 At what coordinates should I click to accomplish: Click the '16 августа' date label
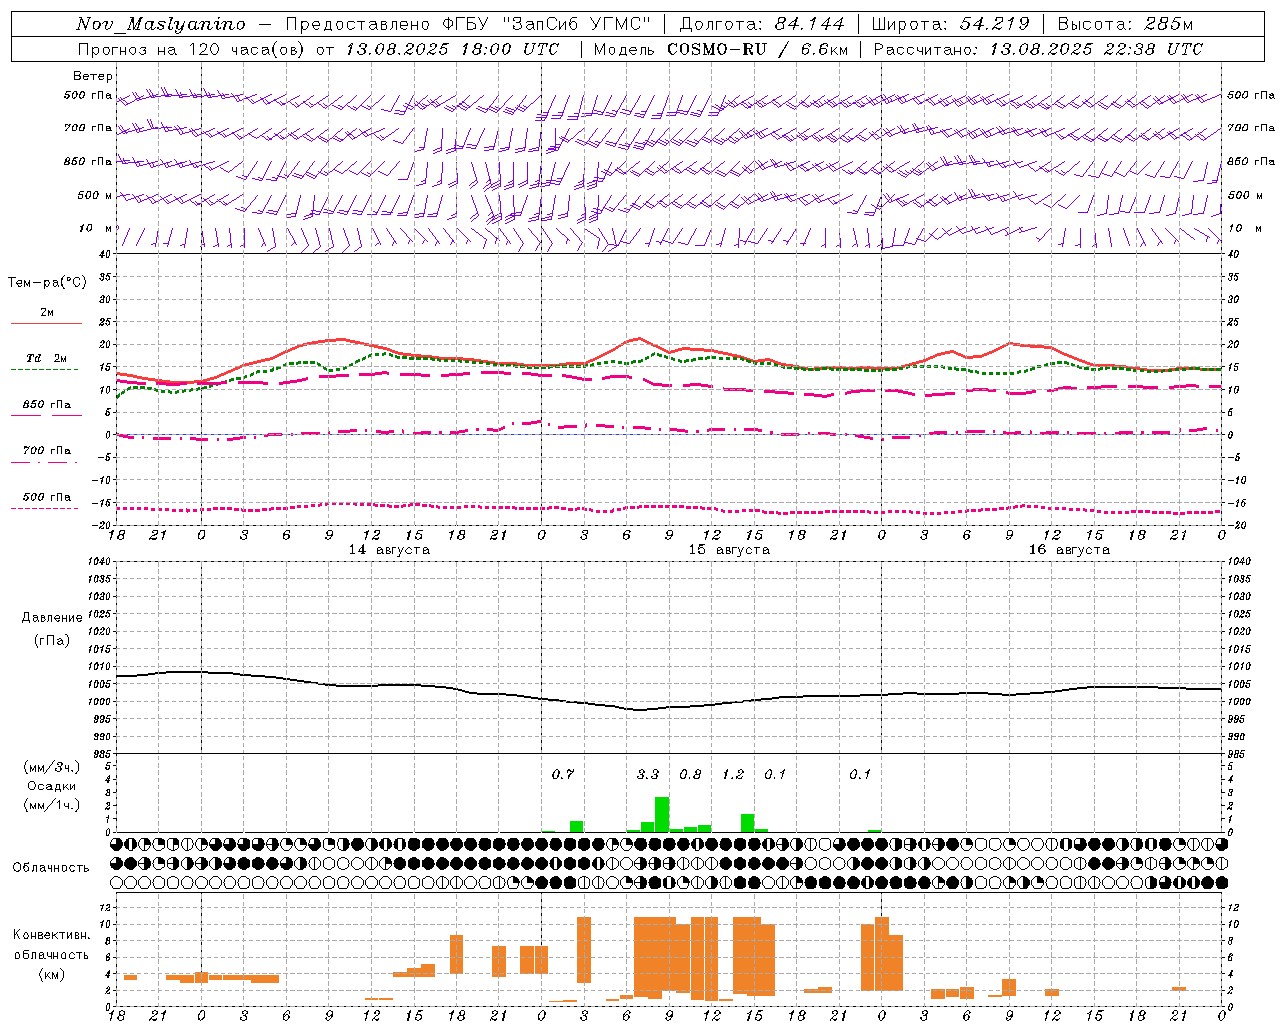pos(1069,550)
